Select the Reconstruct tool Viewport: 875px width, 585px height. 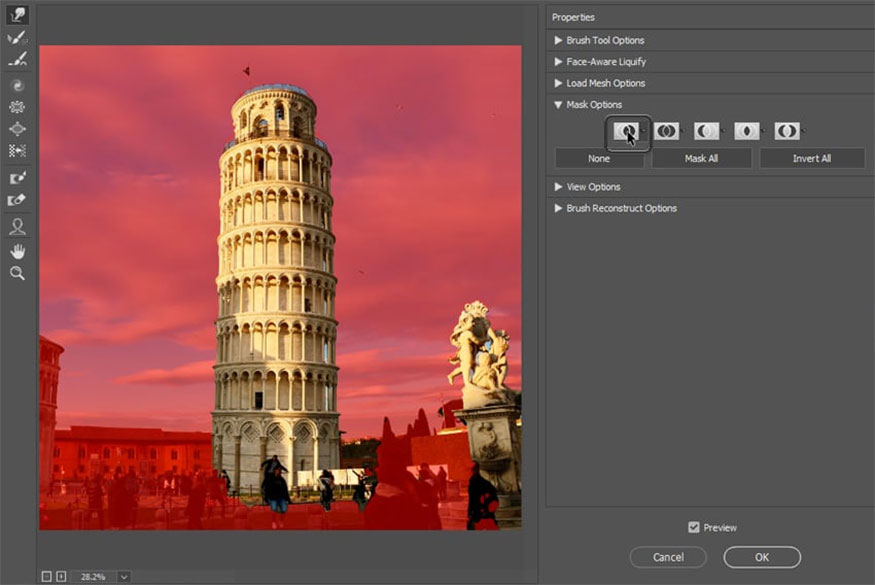click(x=17, y=38)
